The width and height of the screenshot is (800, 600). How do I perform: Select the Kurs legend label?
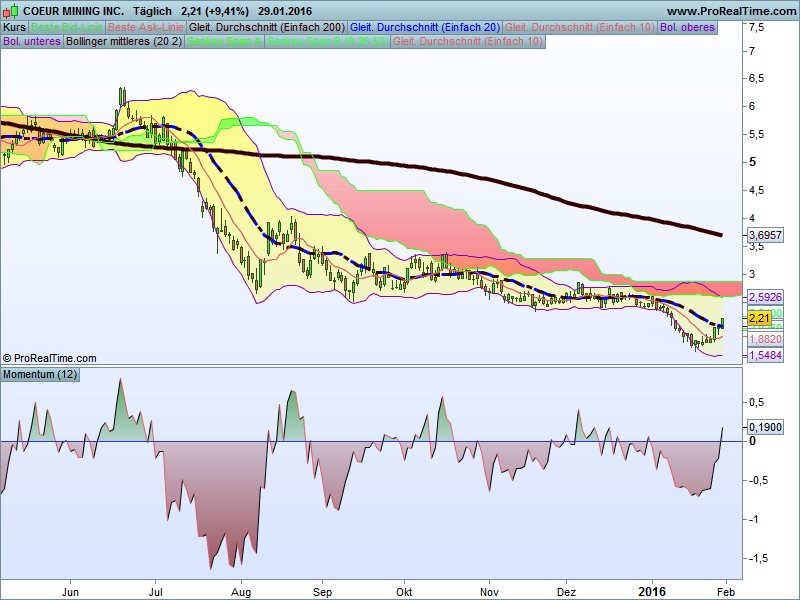pyautogui.click(x=14, y=28)
